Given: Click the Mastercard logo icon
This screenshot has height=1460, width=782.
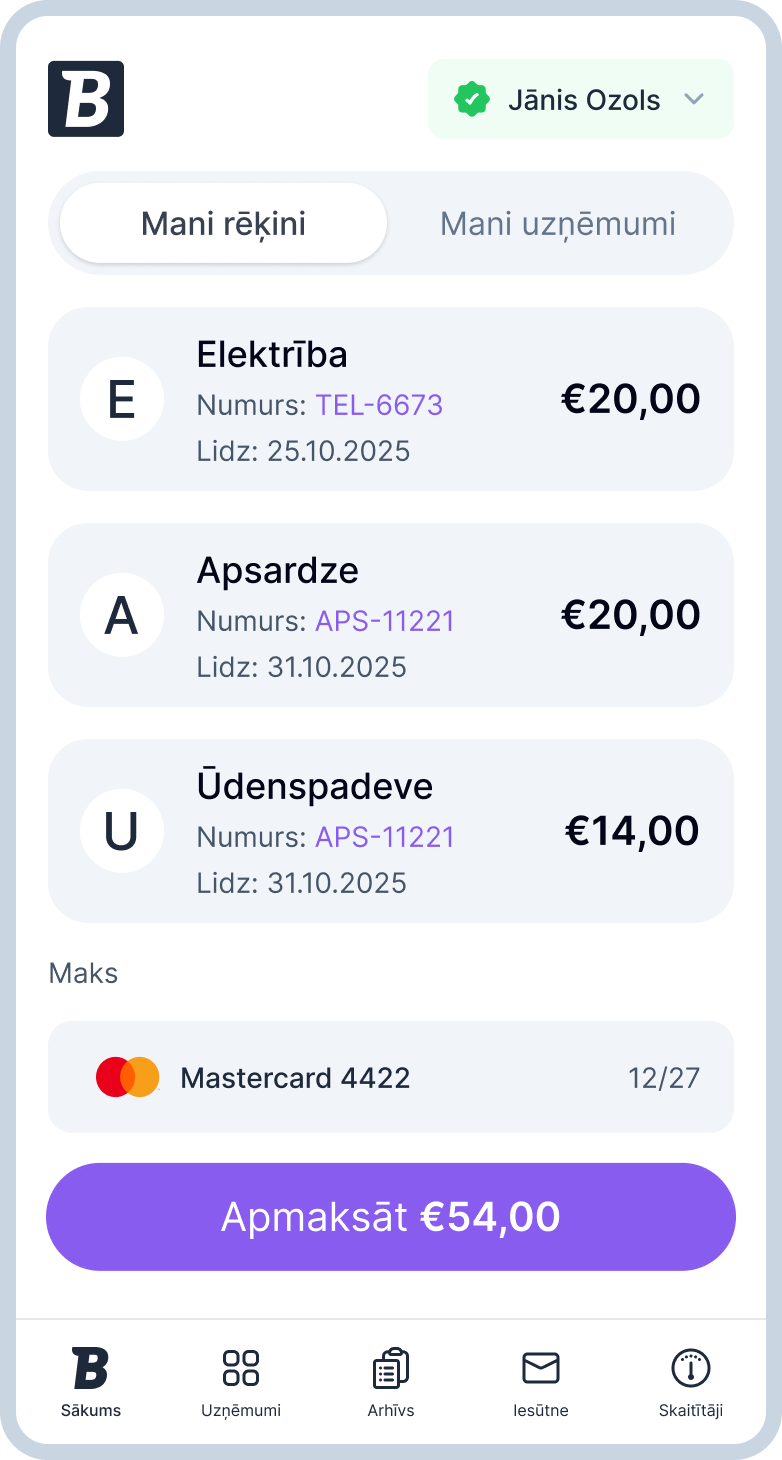Looking at the screenshot, I should pos(128,1077).
